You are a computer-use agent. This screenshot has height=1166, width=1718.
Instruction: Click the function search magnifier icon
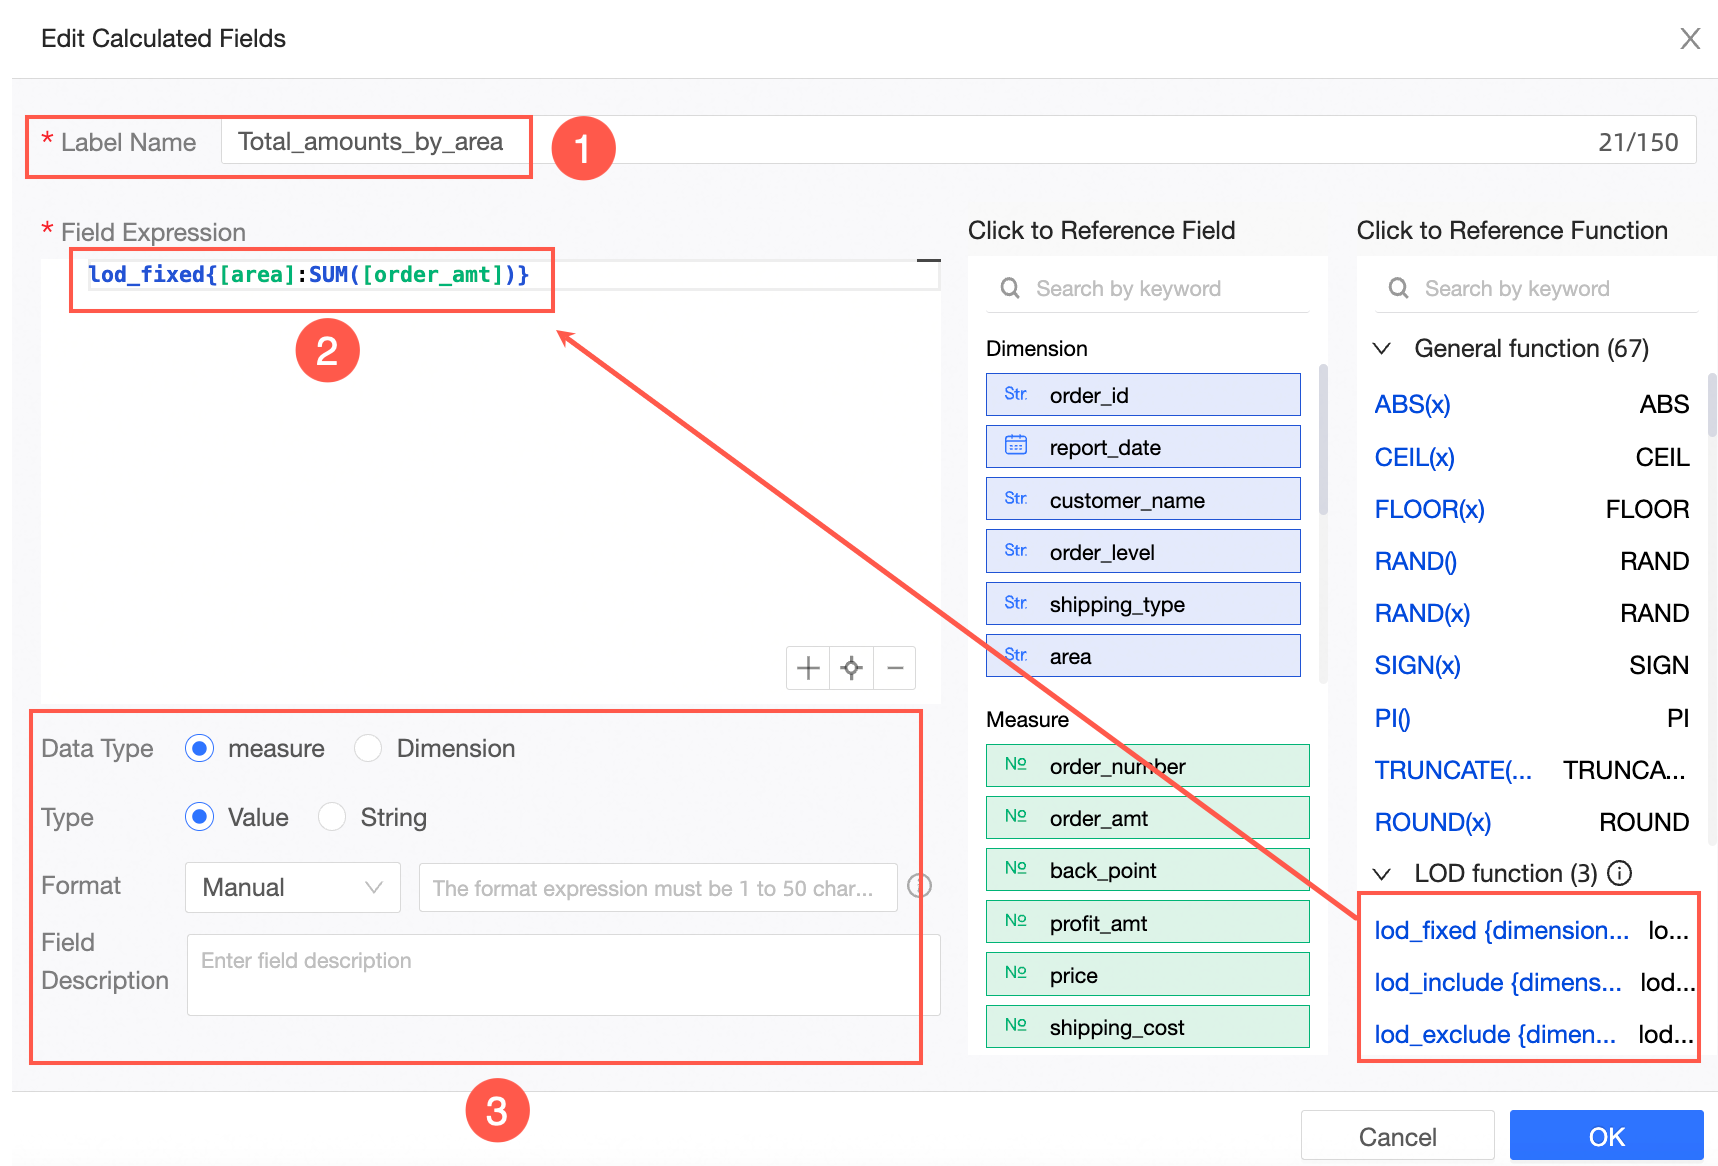[1399, 288]
